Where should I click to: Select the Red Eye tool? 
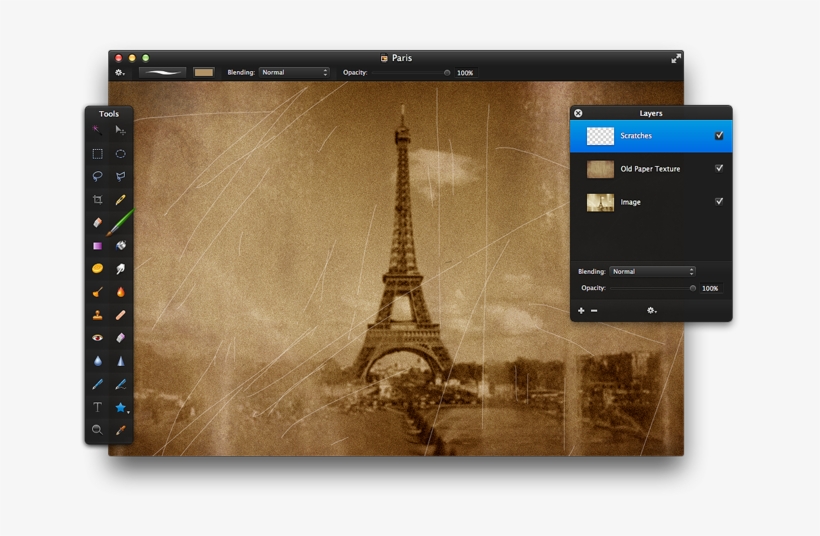[97, 338]
